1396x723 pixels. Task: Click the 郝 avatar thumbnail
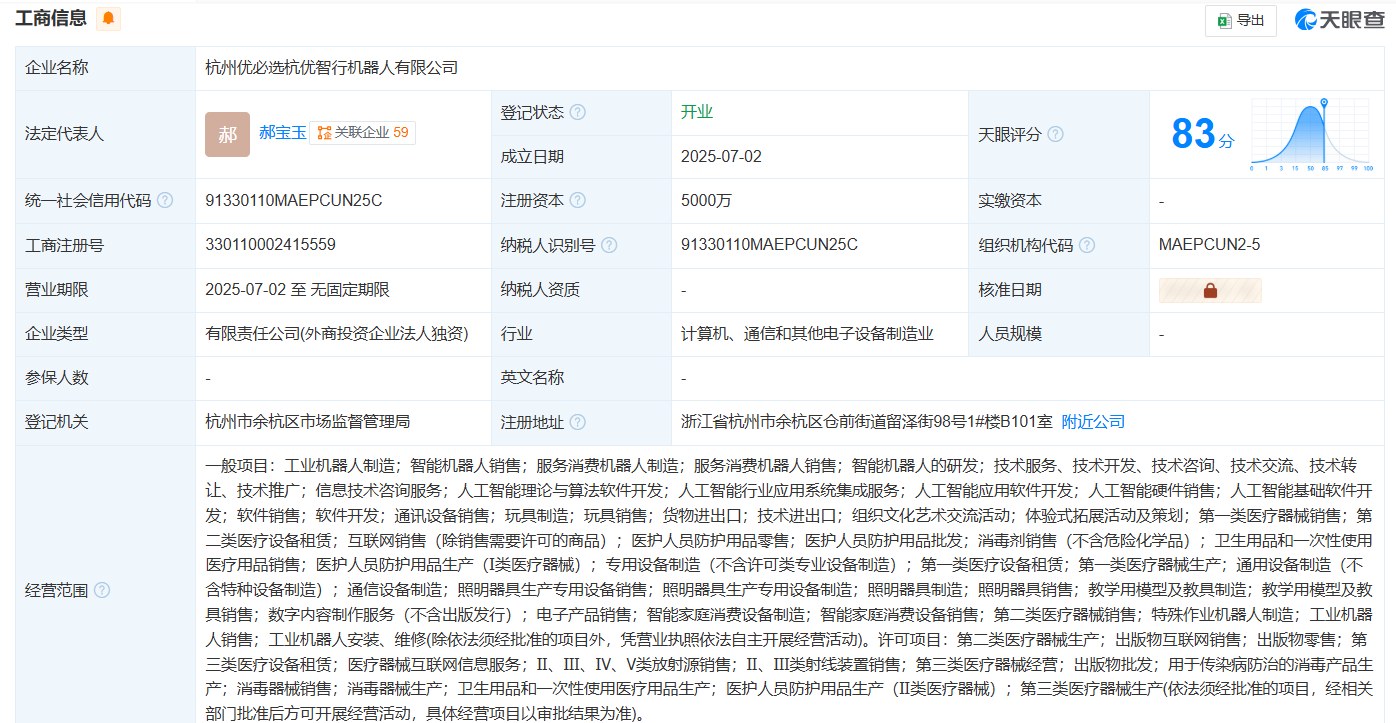(x=227, y=134)
